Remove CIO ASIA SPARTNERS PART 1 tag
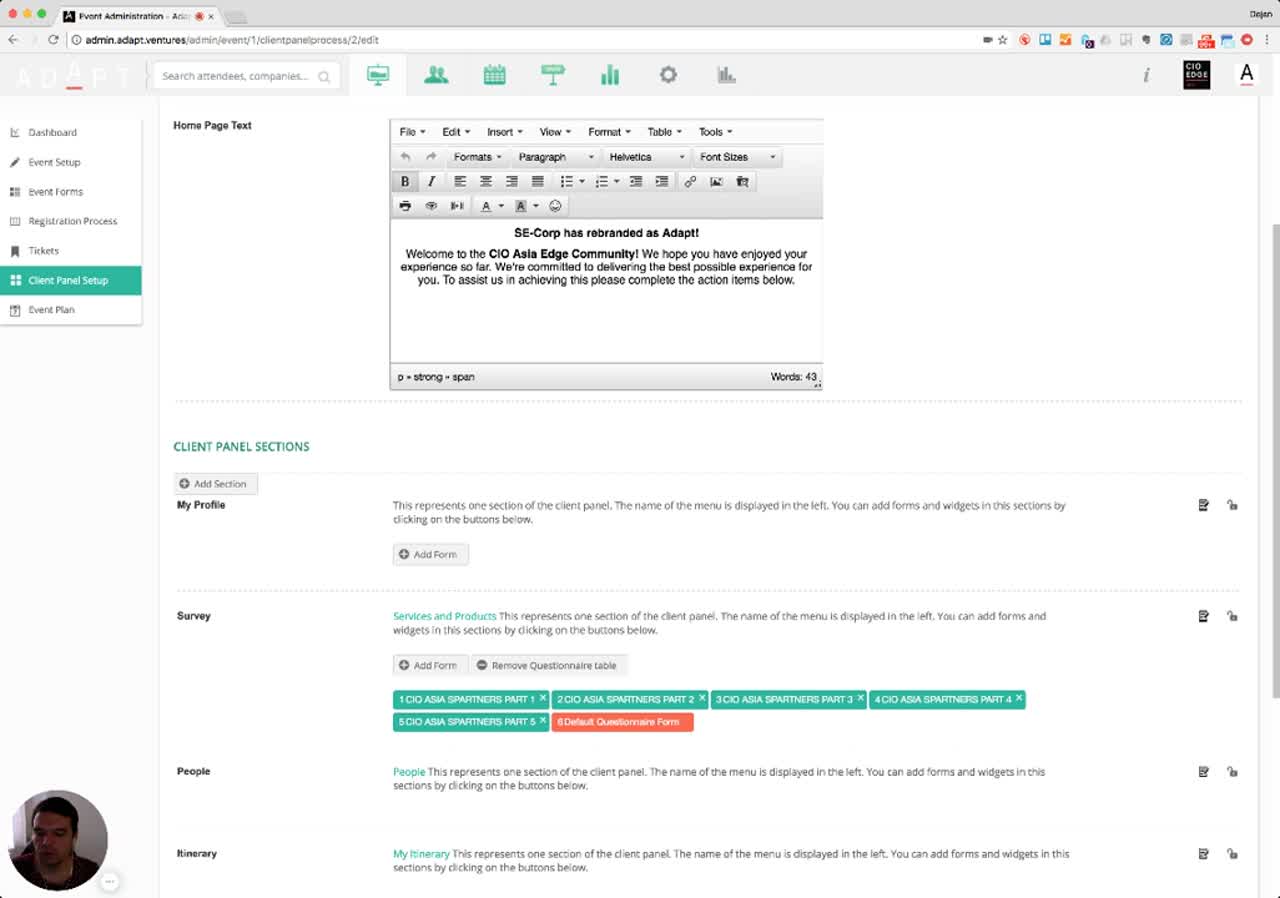The image size is (1280, 898). (x=543, y=698)
